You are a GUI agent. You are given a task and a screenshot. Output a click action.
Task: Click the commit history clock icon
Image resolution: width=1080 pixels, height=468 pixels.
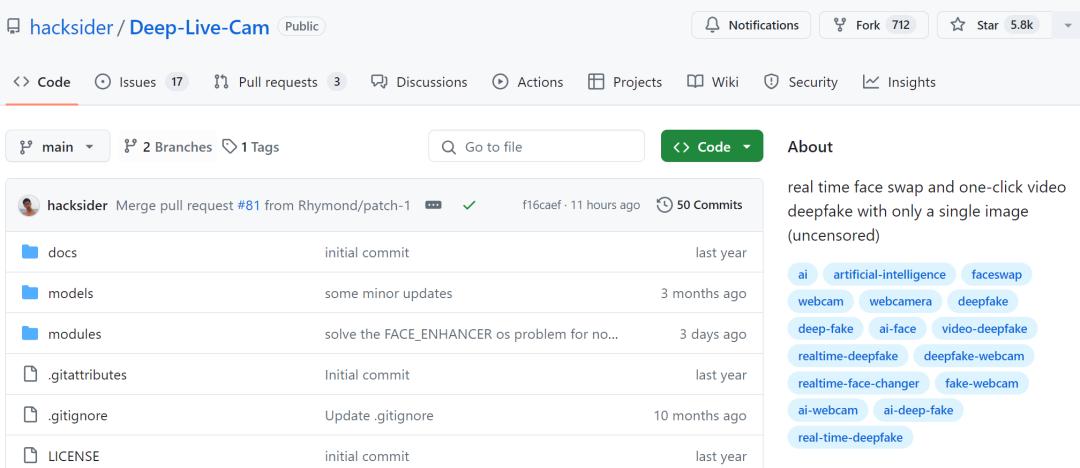[x=664, y=205]
